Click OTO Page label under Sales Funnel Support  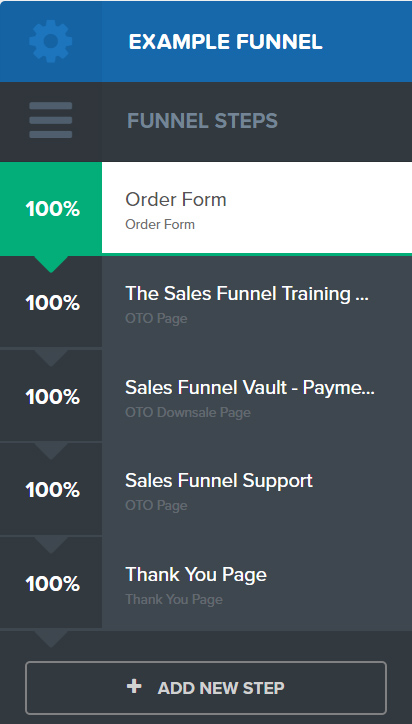pos(156,505)
